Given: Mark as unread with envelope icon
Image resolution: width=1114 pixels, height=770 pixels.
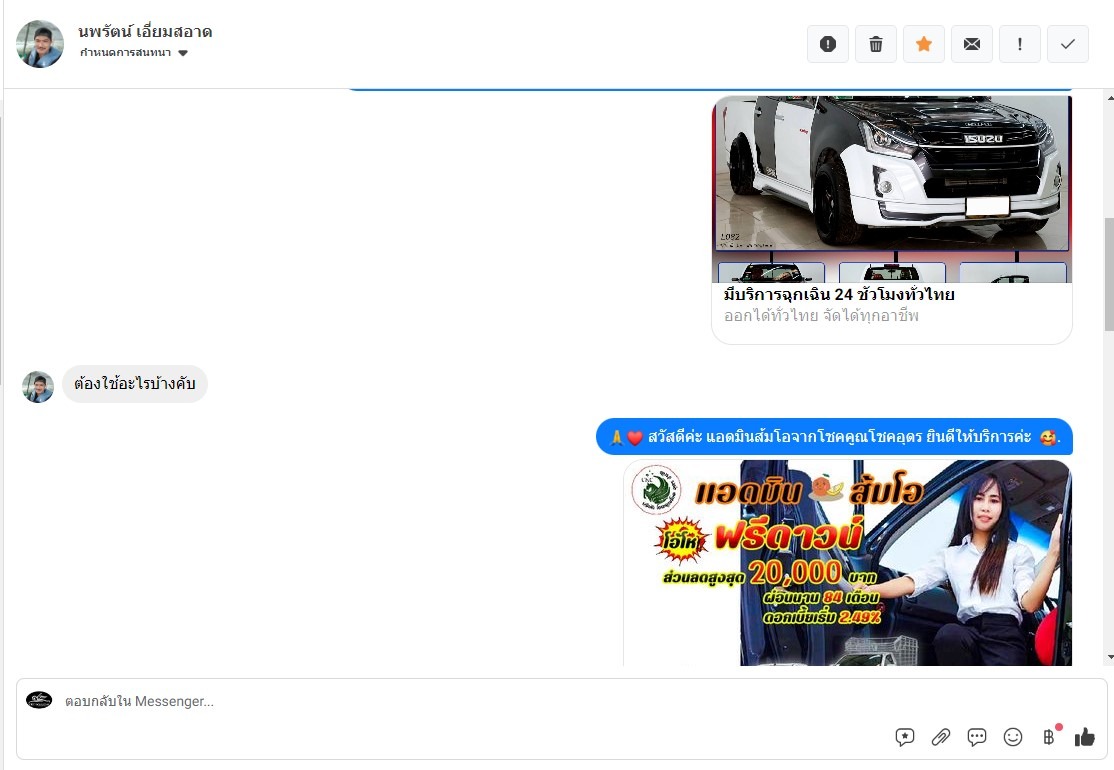Looking at the screenshot, I should (x=971, y=44).
